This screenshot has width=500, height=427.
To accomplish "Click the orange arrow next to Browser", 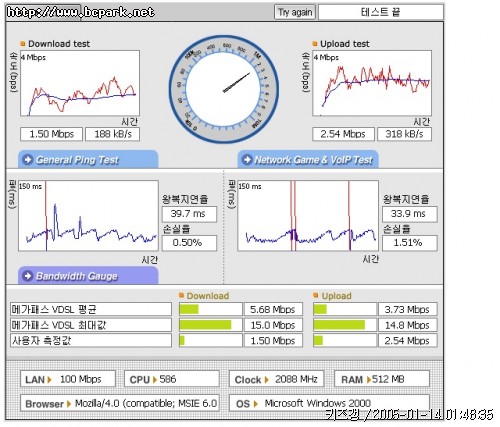I will (x=69, y=404).
